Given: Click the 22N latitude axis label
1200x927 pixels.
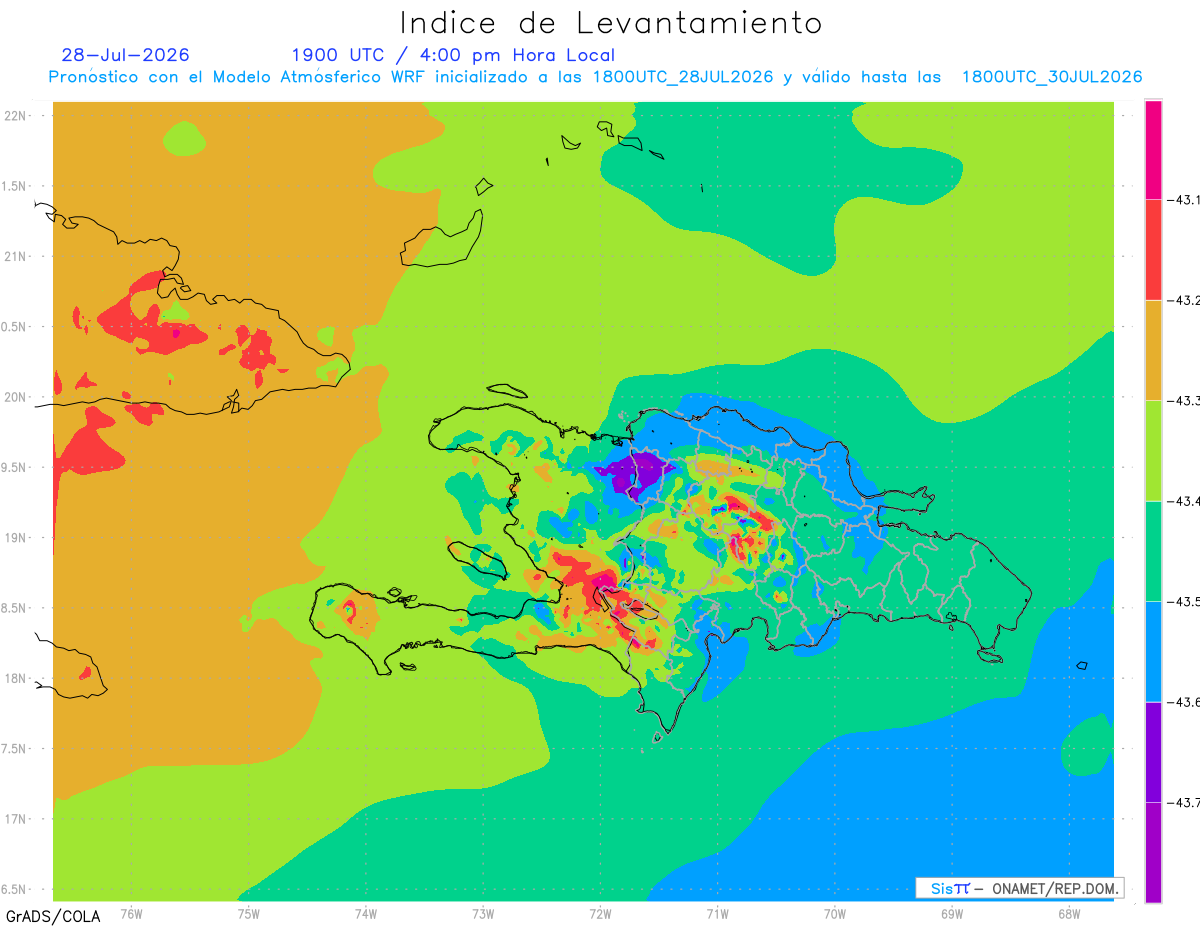Looking at the screenshot, I should [x=15, y=115].
